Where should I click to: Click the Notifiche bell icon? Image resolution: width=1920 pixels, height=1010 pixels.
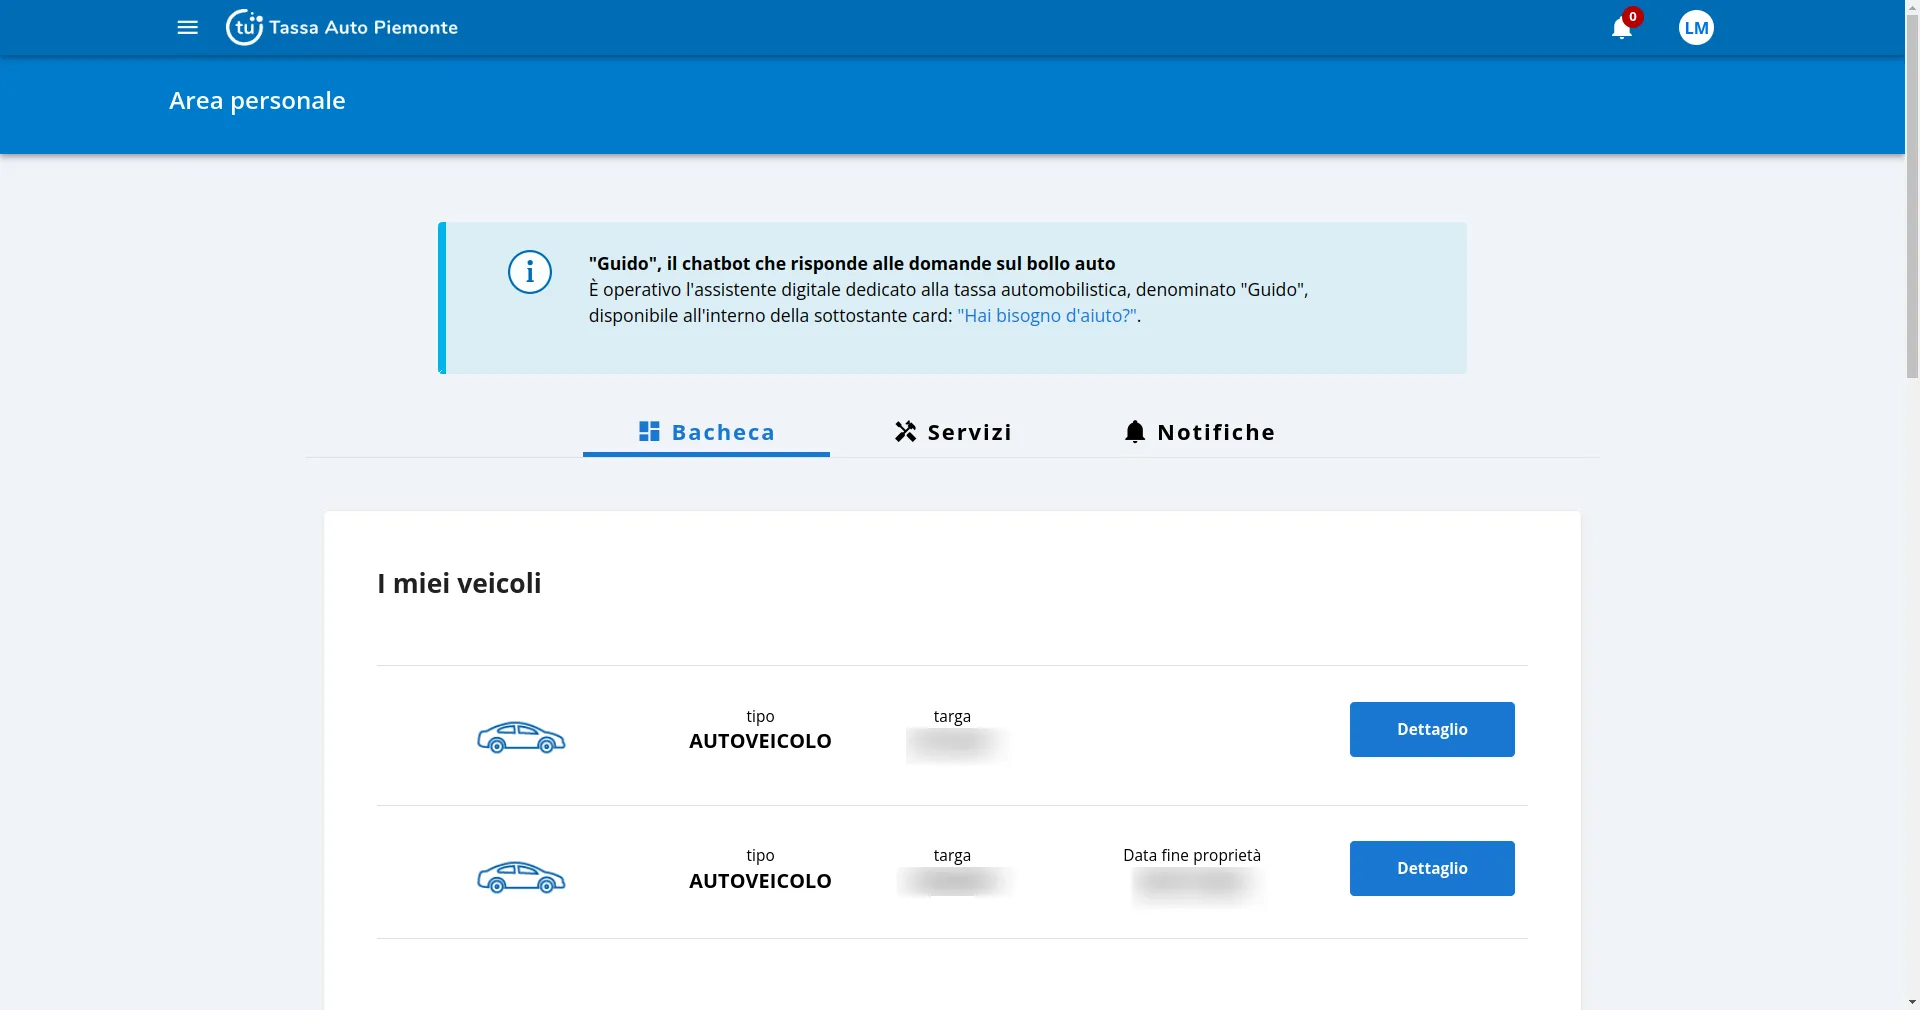pos(1135,431)
